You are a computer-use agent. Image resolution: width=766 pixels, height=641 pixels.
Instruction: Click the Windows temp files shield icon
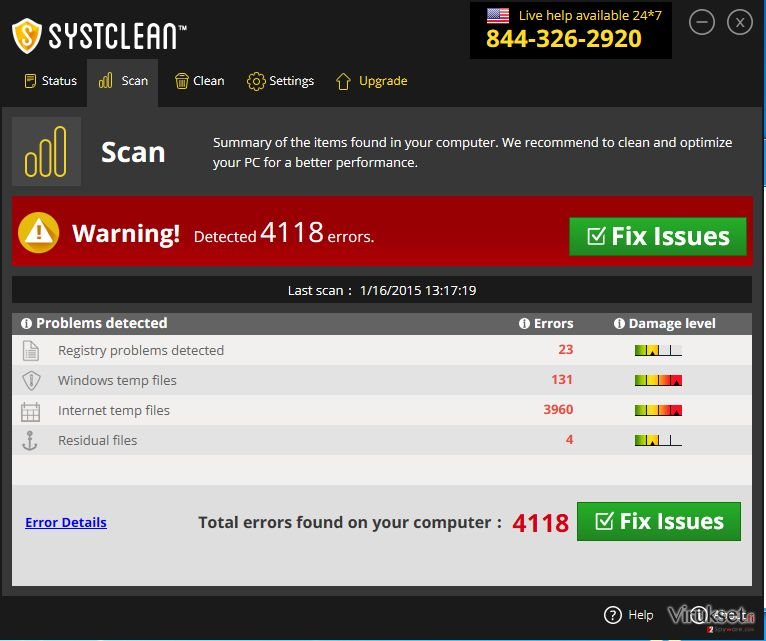[31, 381]
